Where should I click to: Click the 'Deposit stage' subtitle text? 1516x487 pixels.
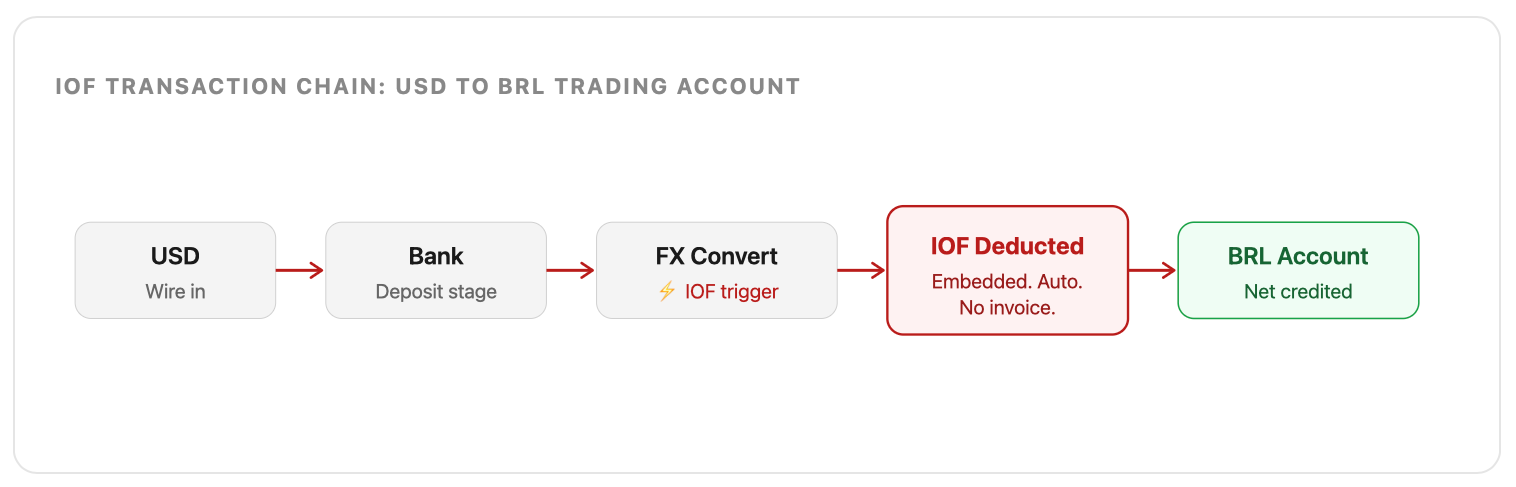[436, 292]
